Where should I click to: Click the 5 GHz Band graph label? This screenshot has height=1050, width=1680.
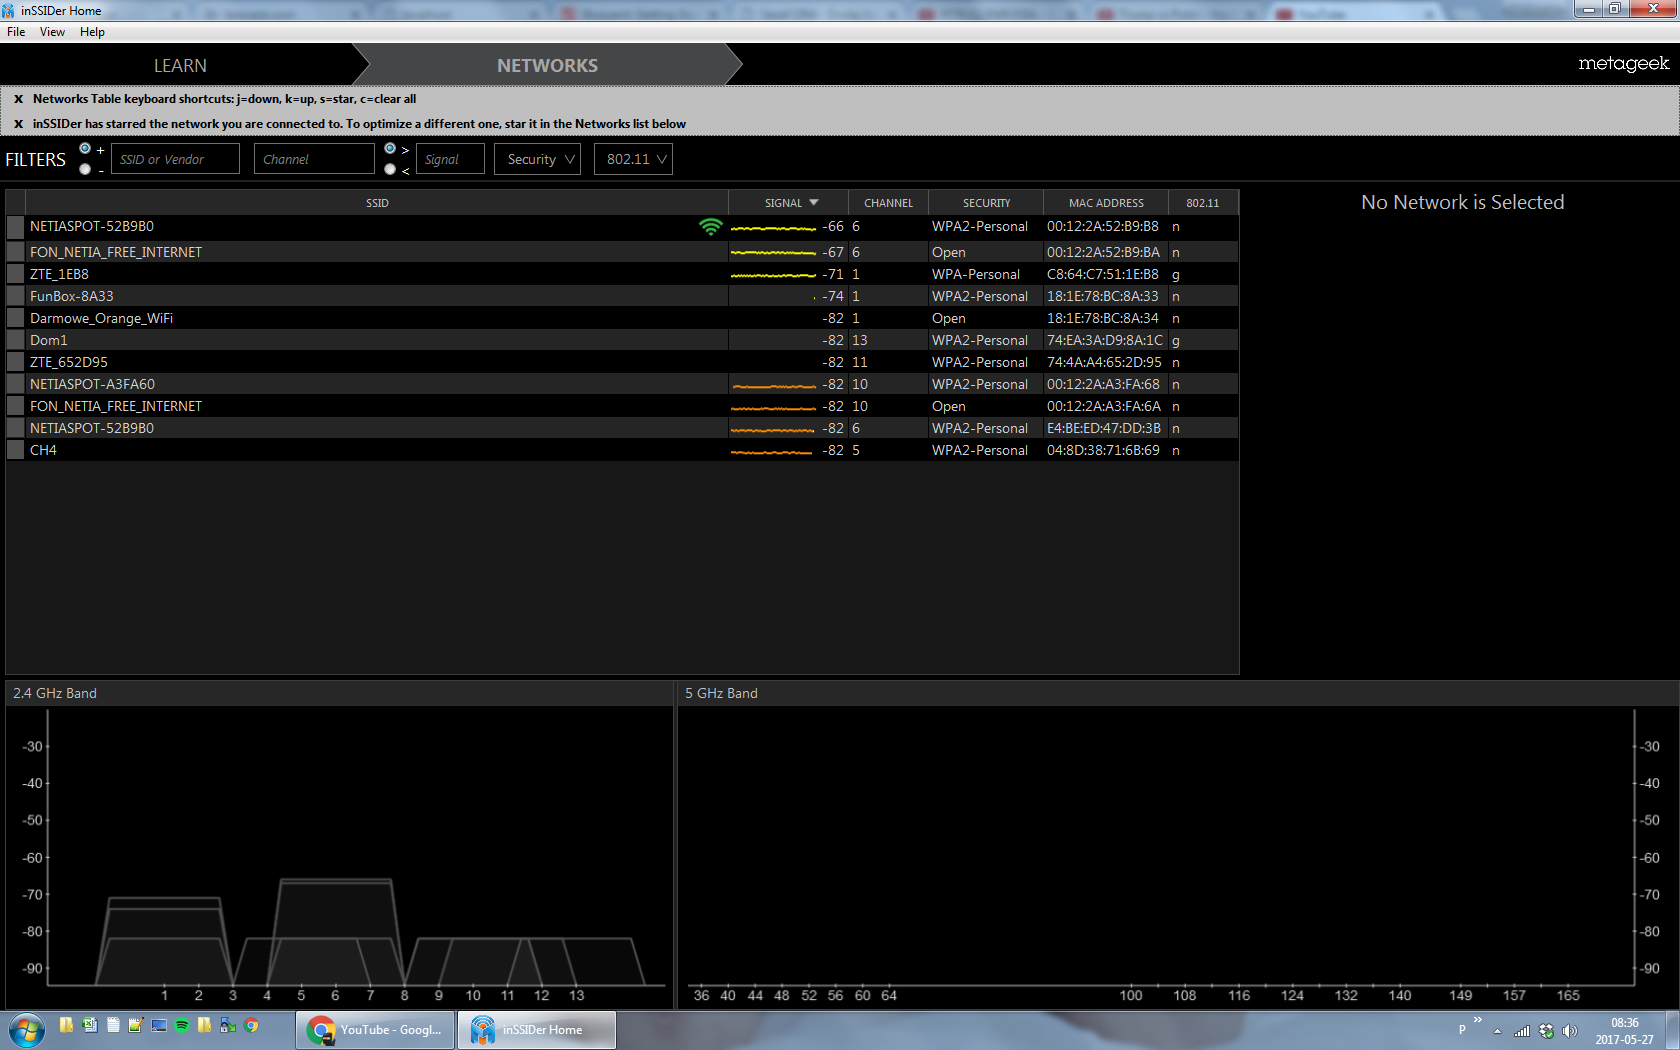721,693
